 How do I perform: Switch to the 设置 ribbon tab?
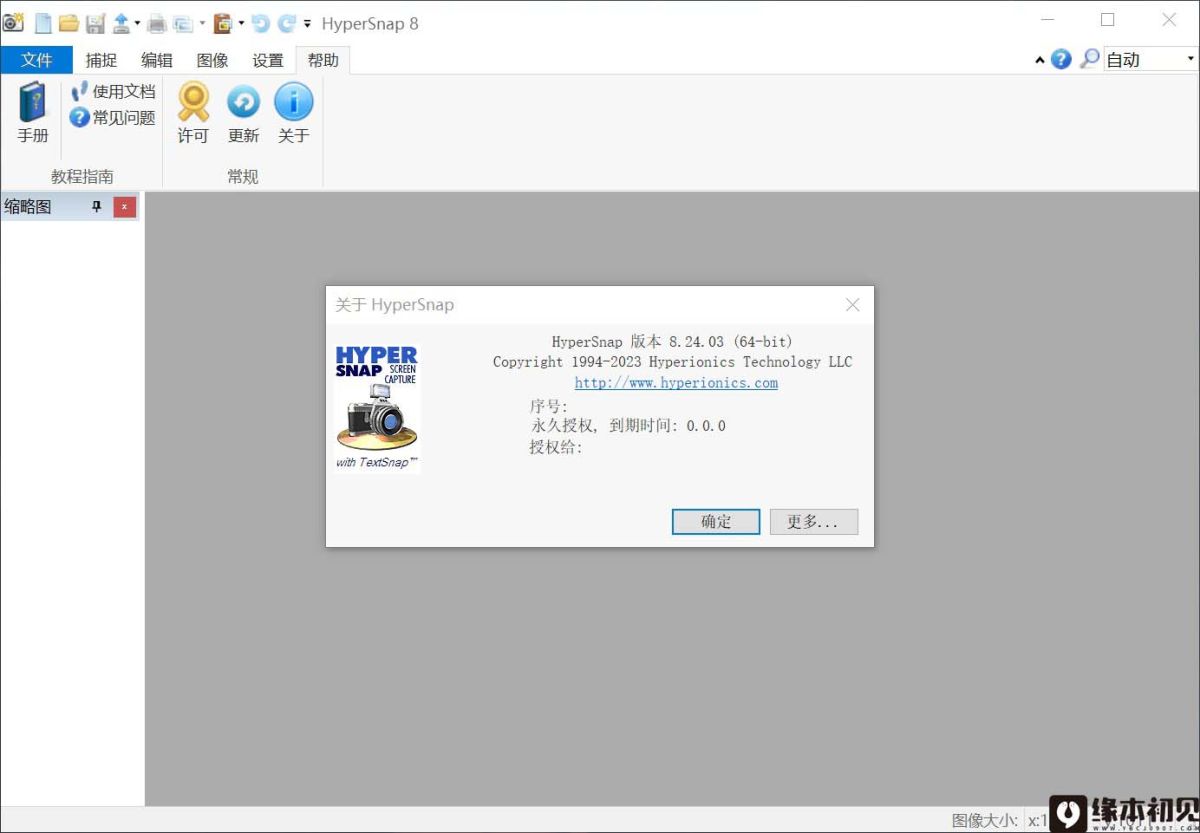[268, 60]
